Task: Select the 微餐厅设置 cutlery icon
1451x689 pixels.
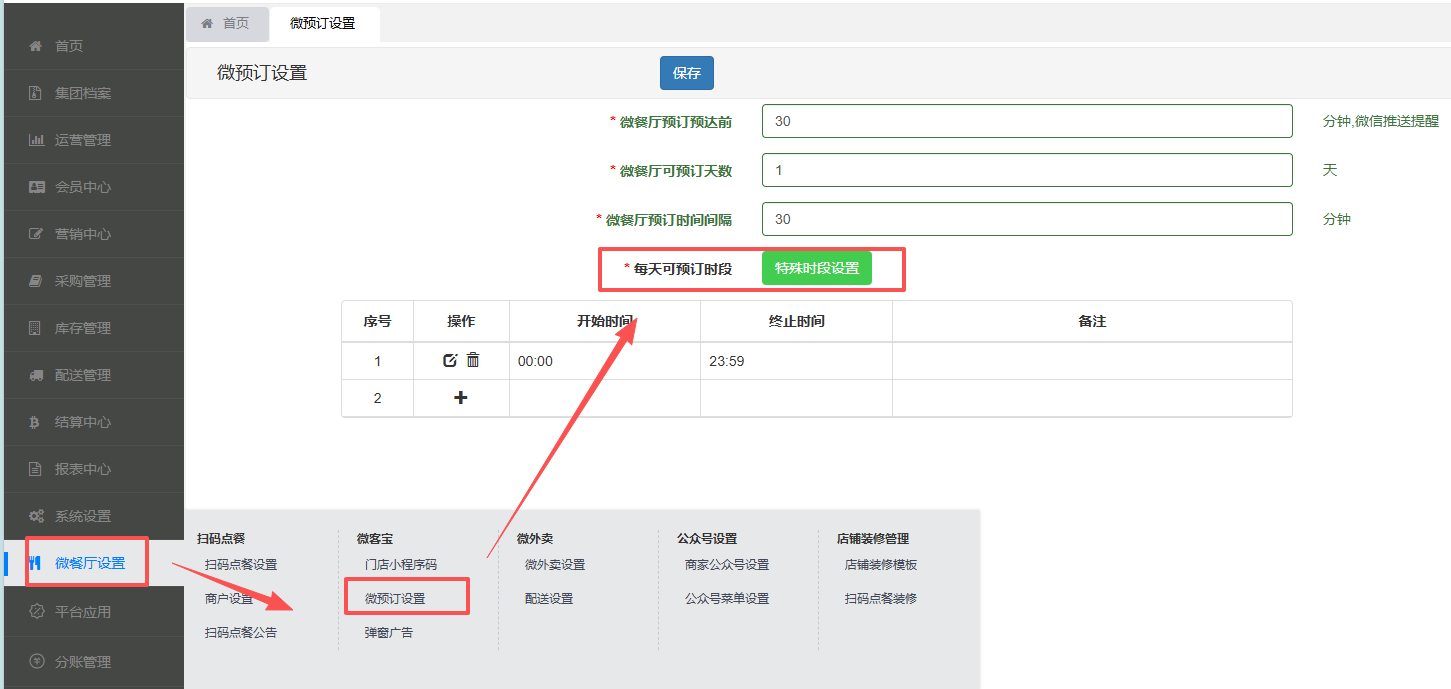Action: click(x=36, y=563)
